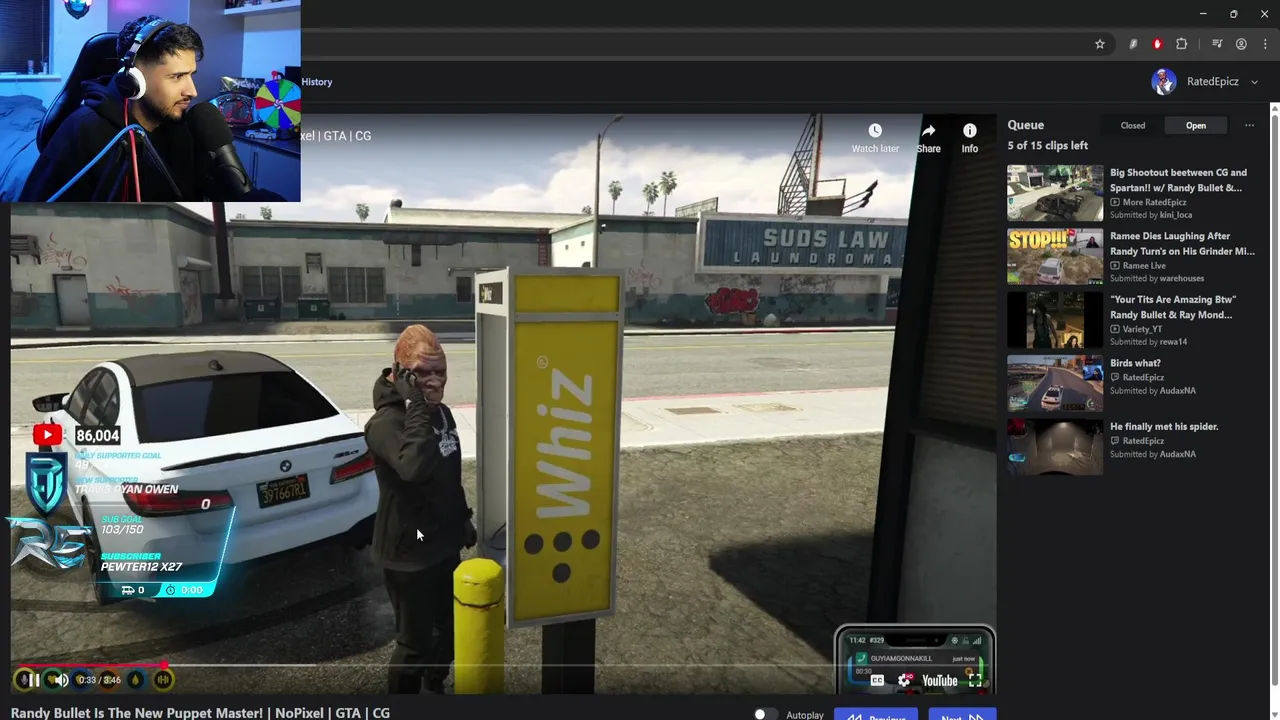Open 'Big Shootout beetween CG and Spartan' clip title
This screenshot has height=720, width=1280.
1178,180
